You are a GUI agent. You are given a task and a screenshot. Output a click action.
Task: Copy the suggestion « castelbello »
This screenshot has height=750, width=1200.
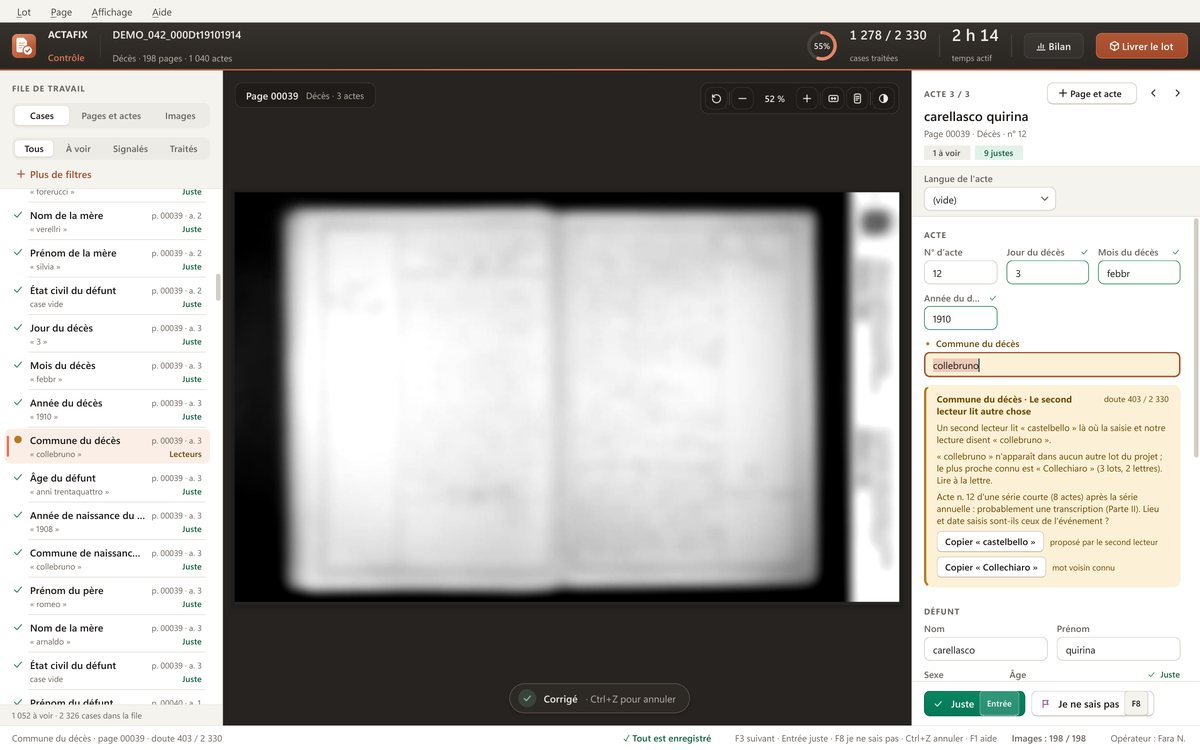(x=990, y=541)
